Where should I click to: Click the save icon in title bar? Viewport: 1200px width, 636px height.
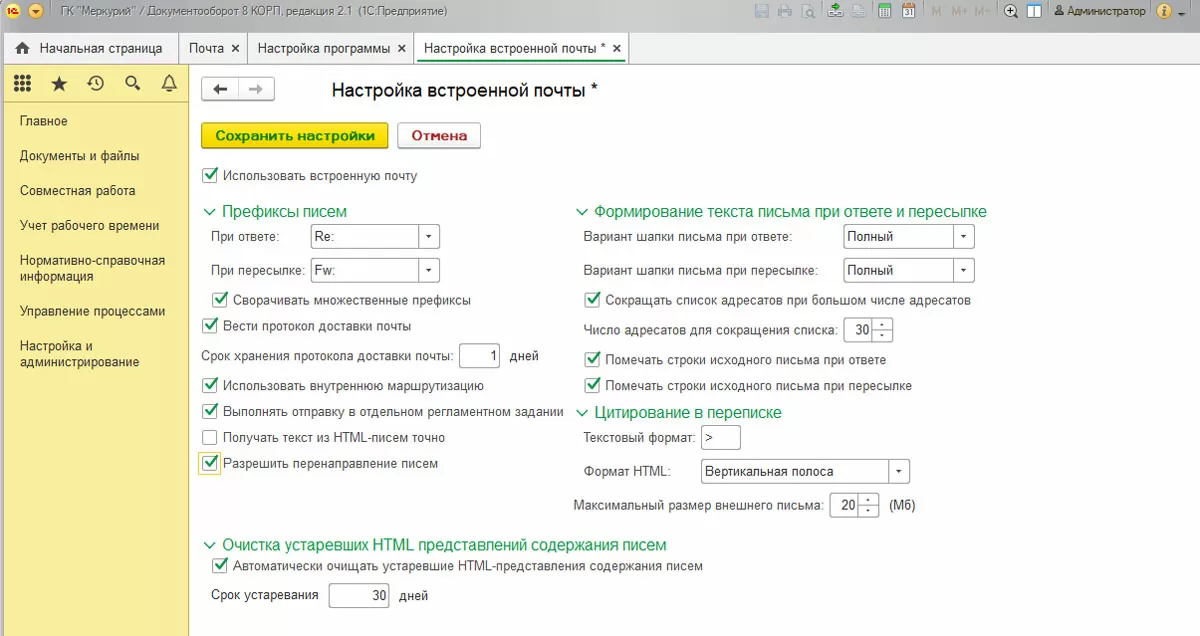click(762, 11)
